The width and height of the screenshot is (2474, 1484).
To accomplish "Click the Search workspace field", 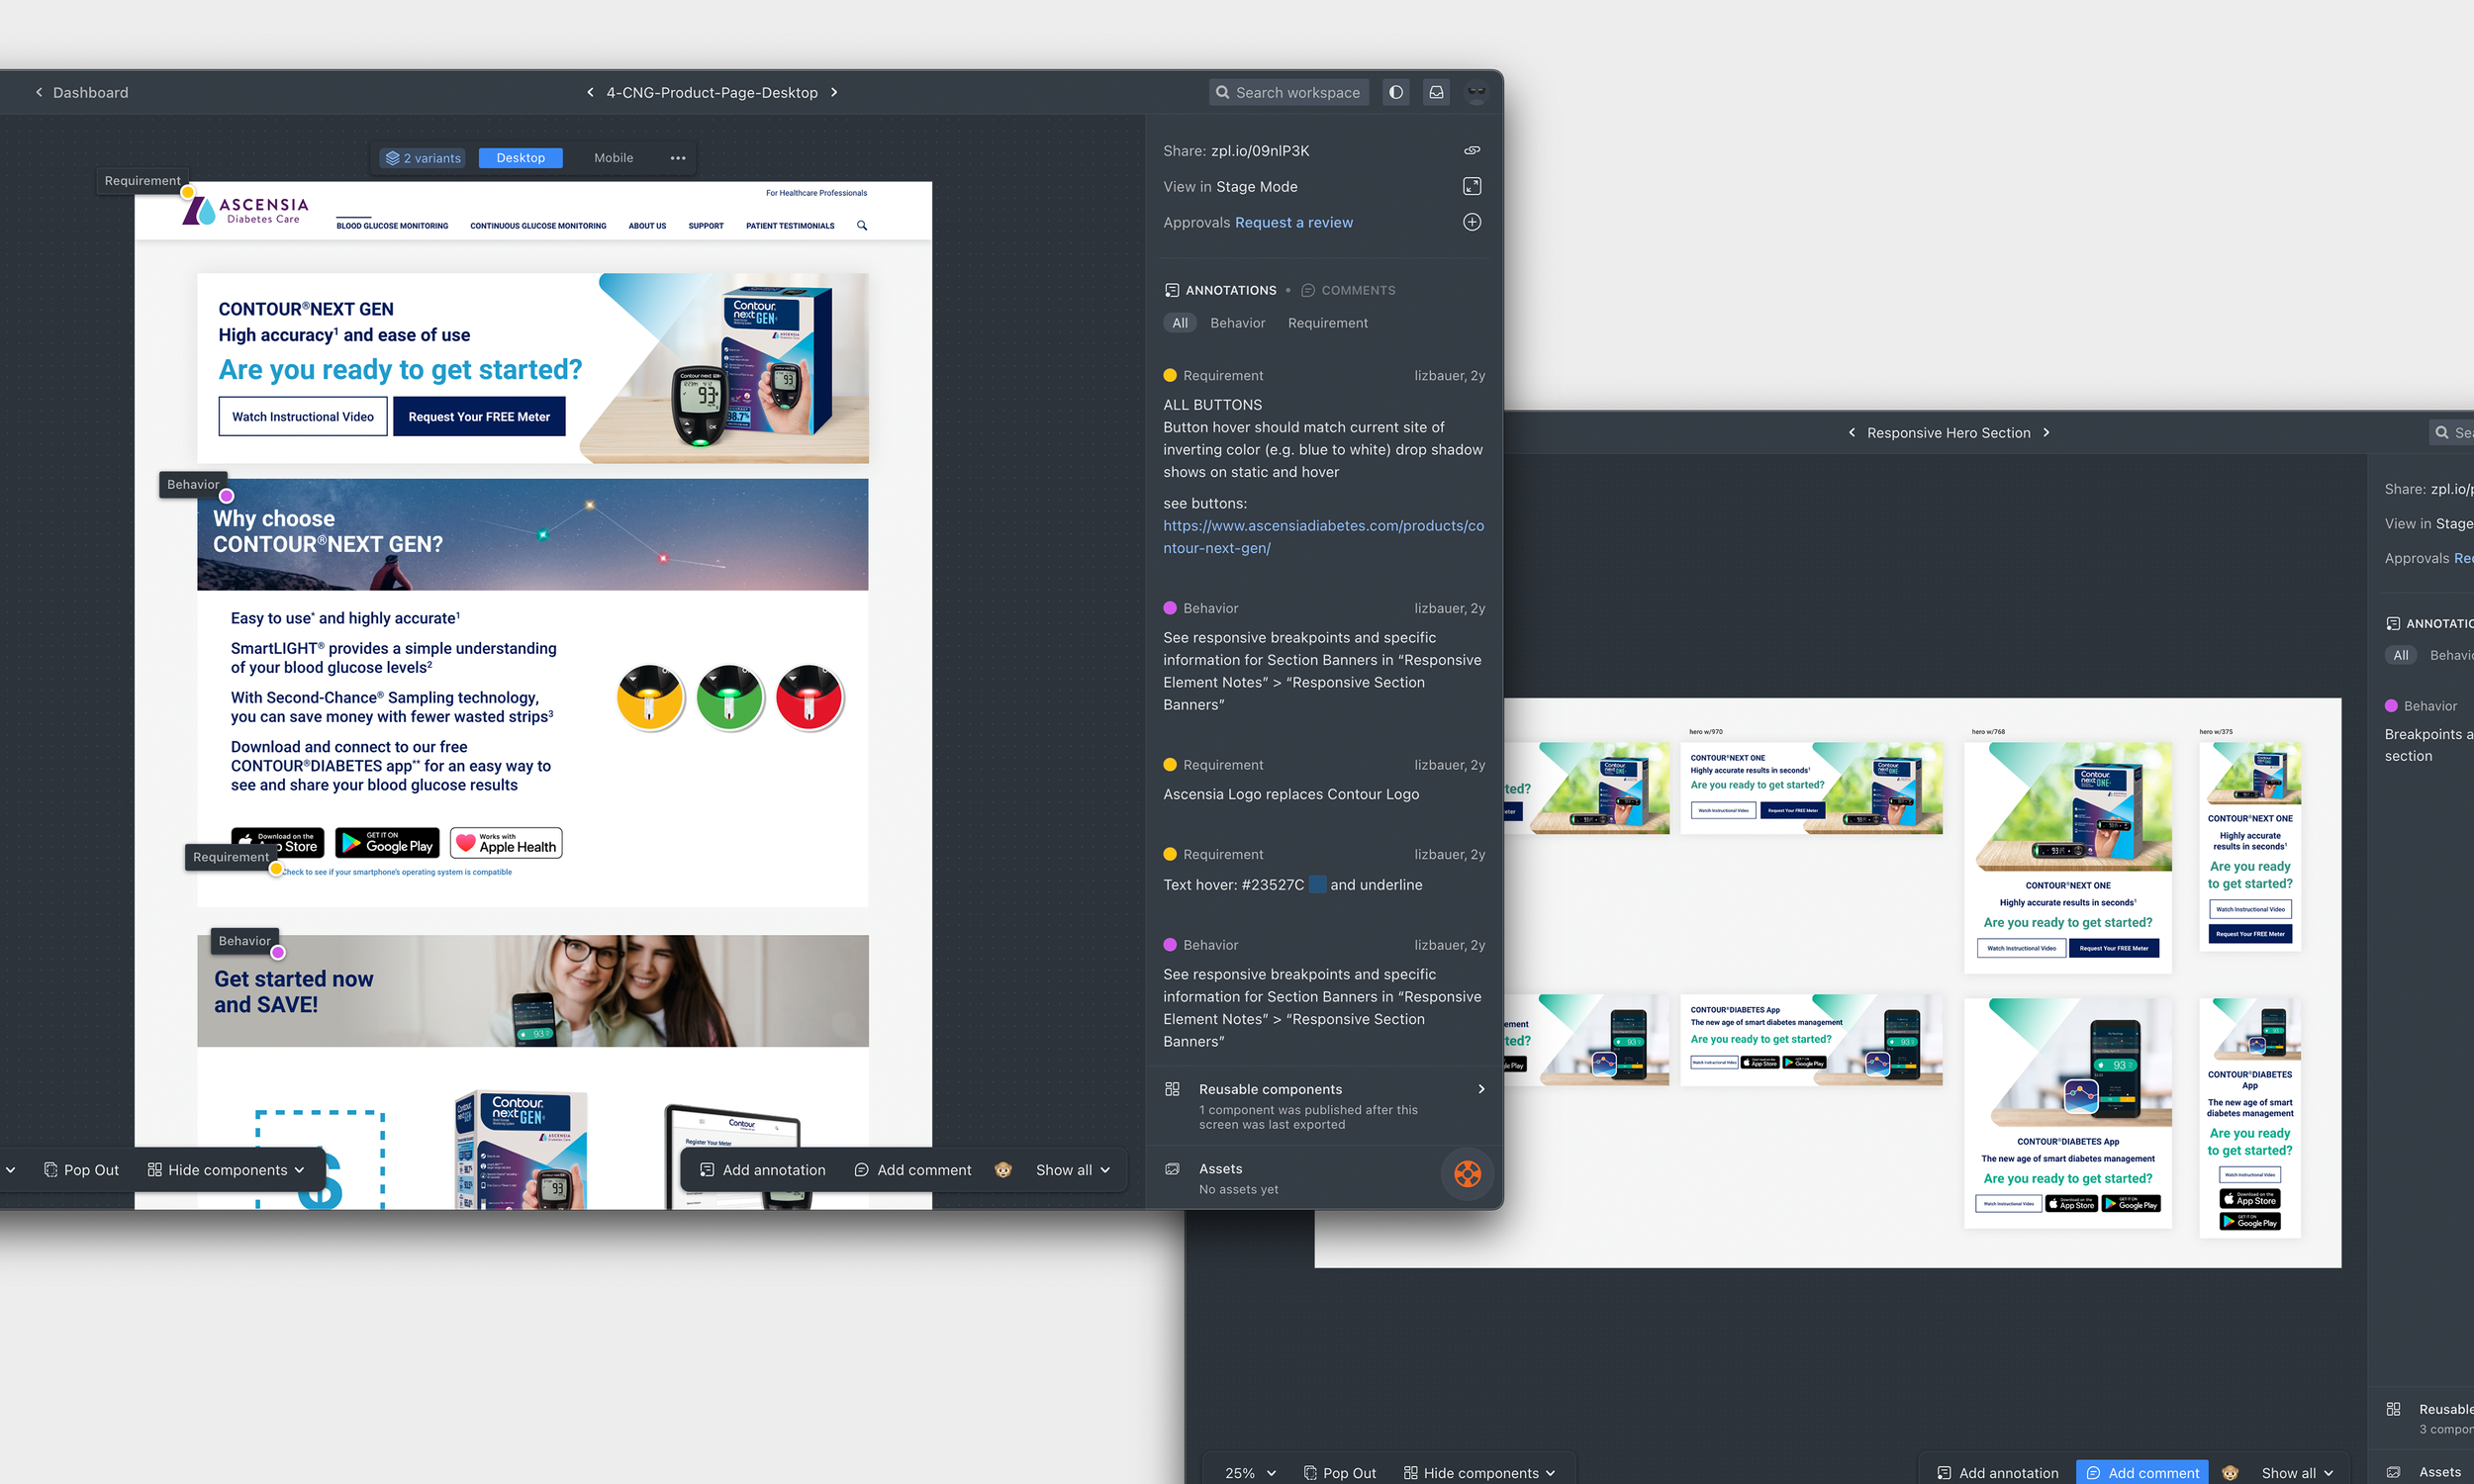I will coord(1289,92).
